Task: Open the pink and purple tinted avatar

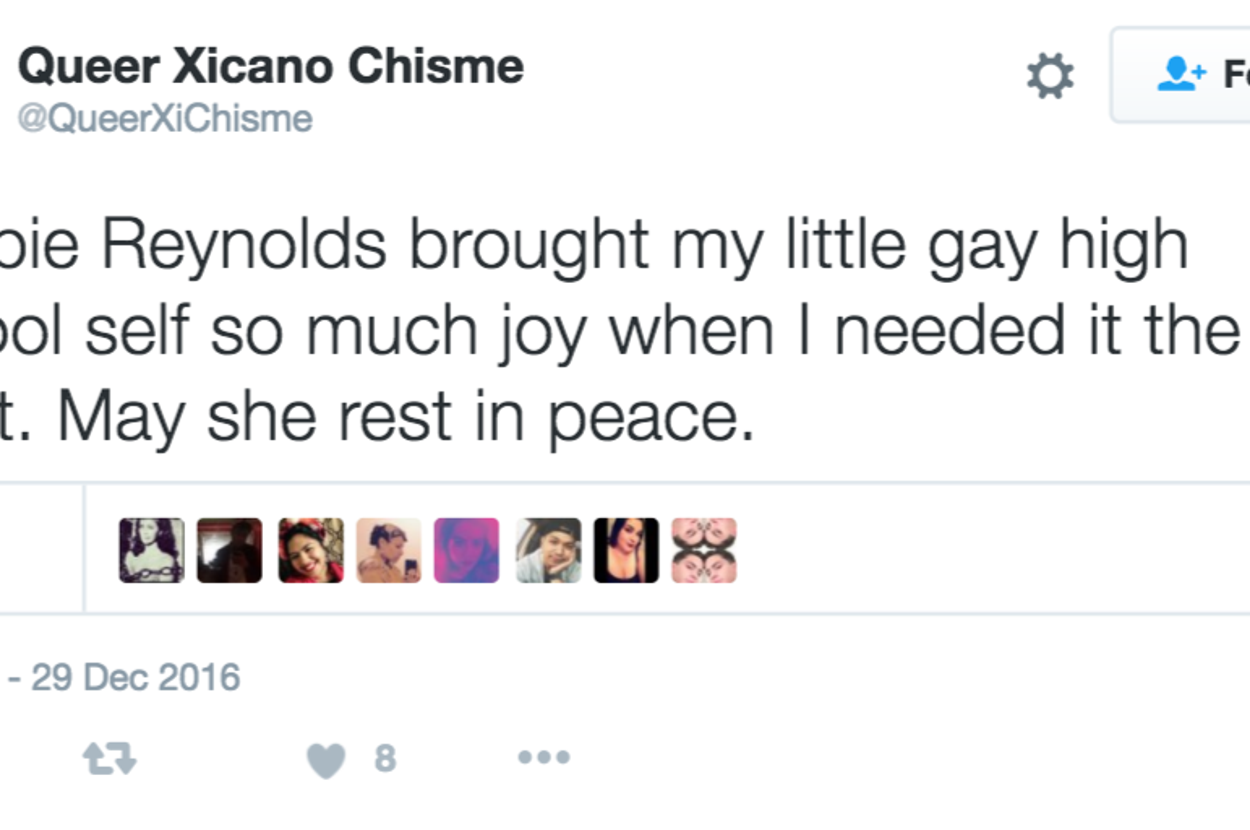Action: tap(466, 550)
